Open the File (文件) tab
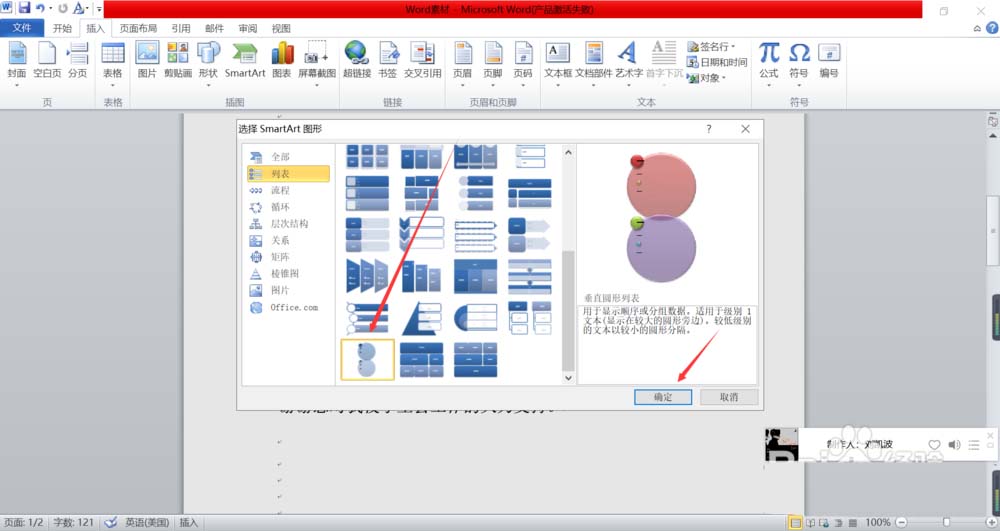1000x531 pixels. tap(22, 27)
